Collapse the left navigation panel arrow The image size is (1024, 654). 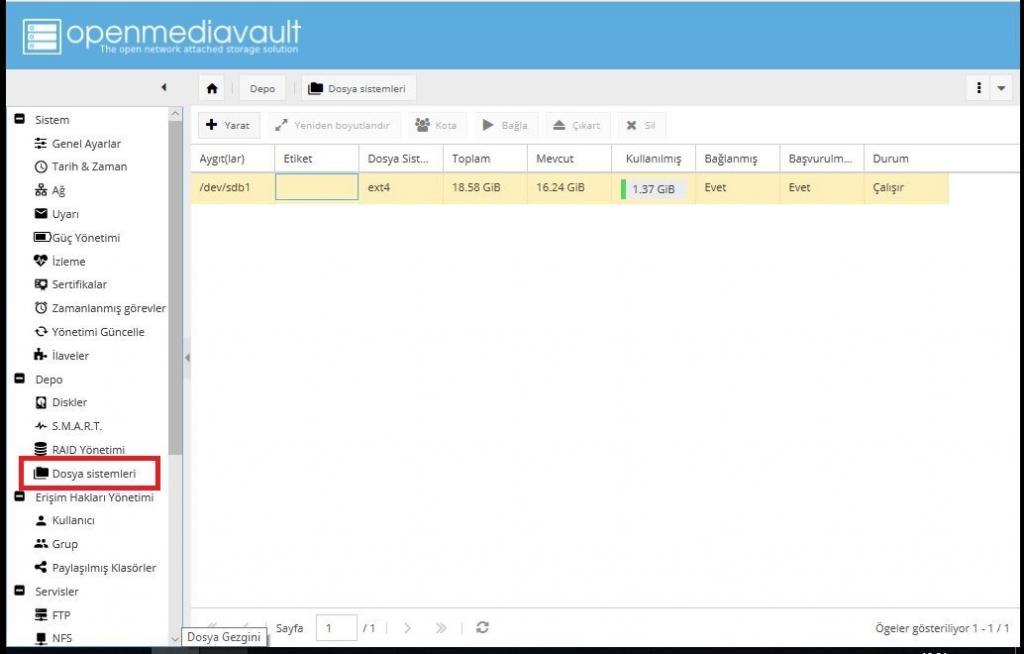tap(163, 88)
